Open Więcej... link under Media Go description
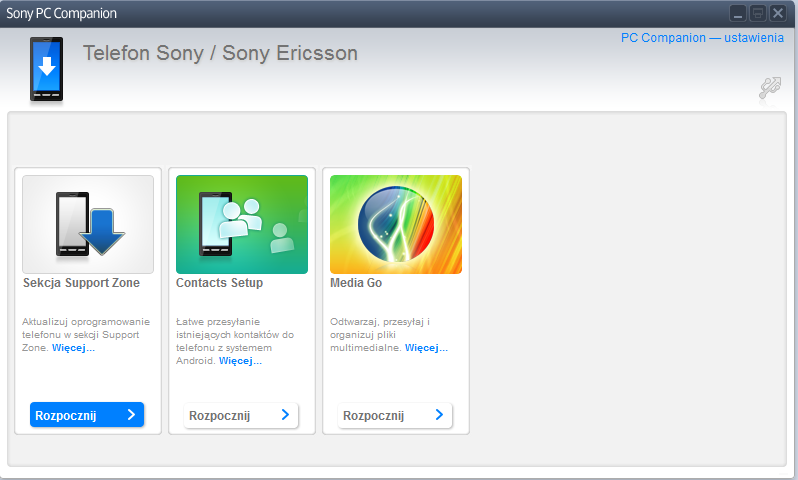Viewport: 798px width, 480px height. tap(426, 348)
